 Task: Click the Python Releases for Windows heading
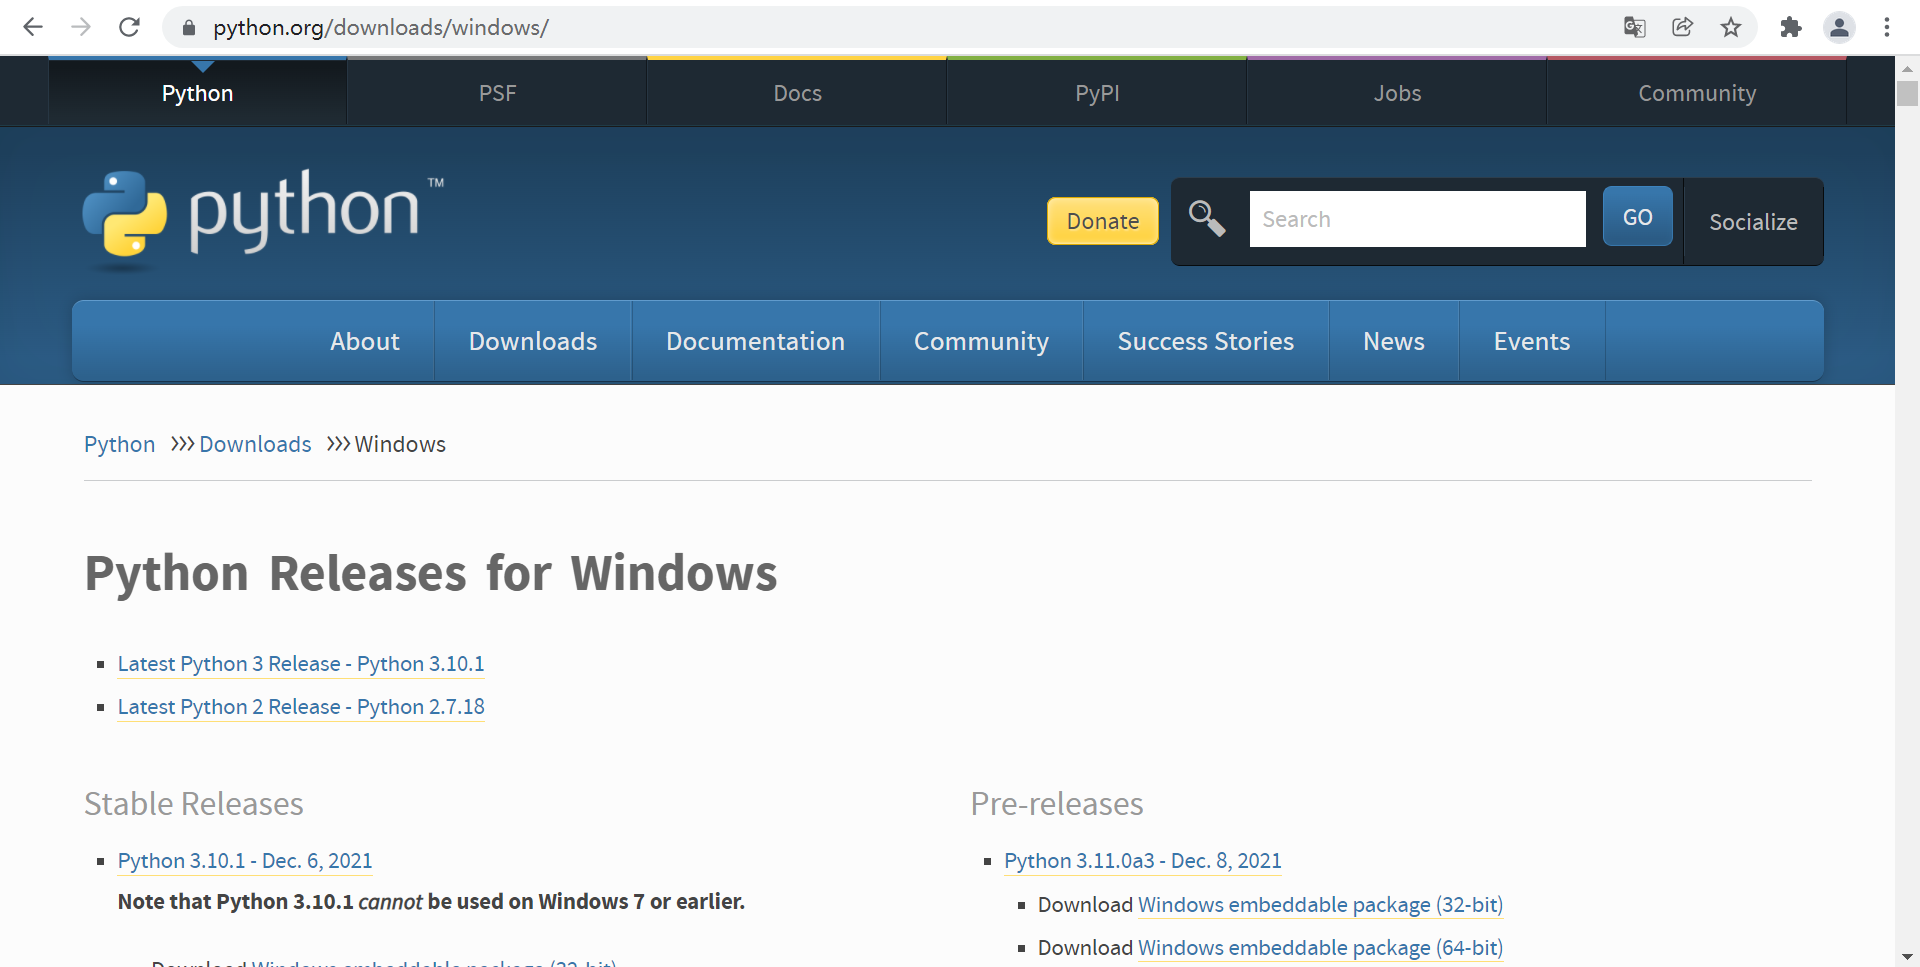pos(431,574)
